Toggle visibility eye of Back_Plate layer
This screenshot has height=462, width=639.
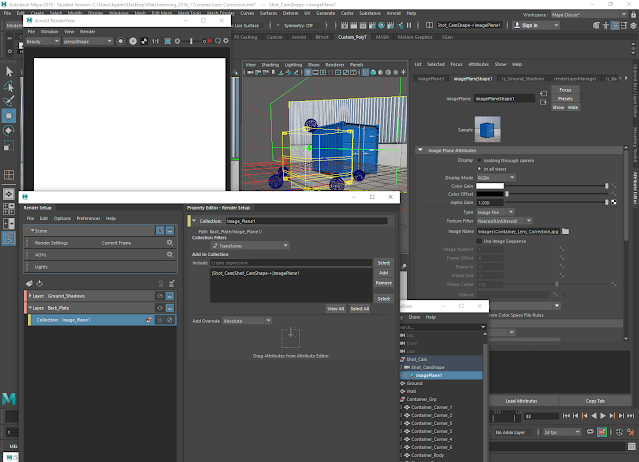[x=160, y=308]
